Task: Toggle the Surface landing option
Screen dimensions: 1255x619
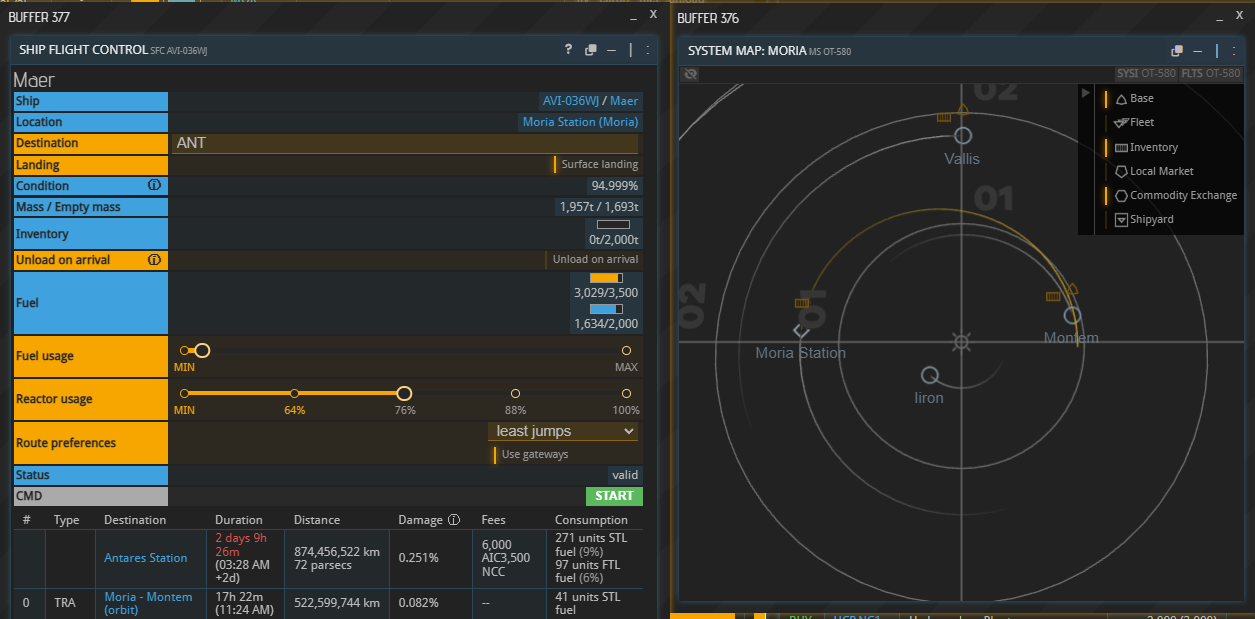Action: [597, 165]
